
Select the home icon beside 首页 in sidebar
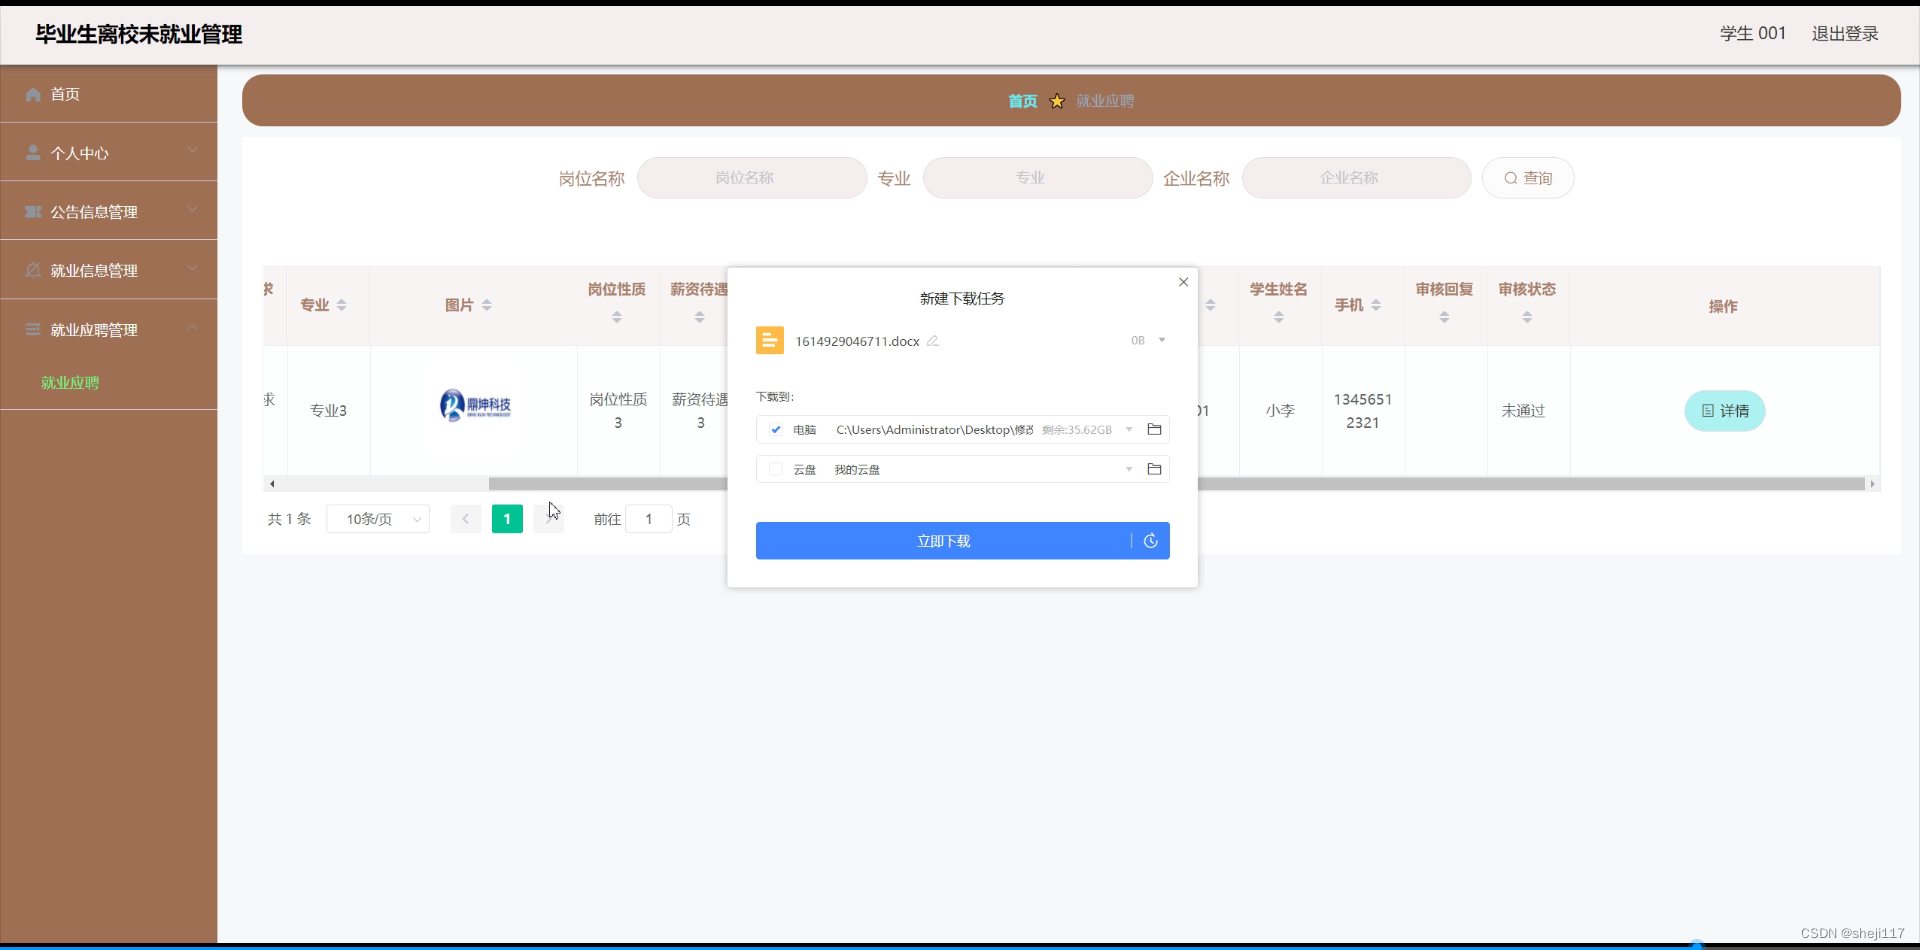[x=33, y=93]
